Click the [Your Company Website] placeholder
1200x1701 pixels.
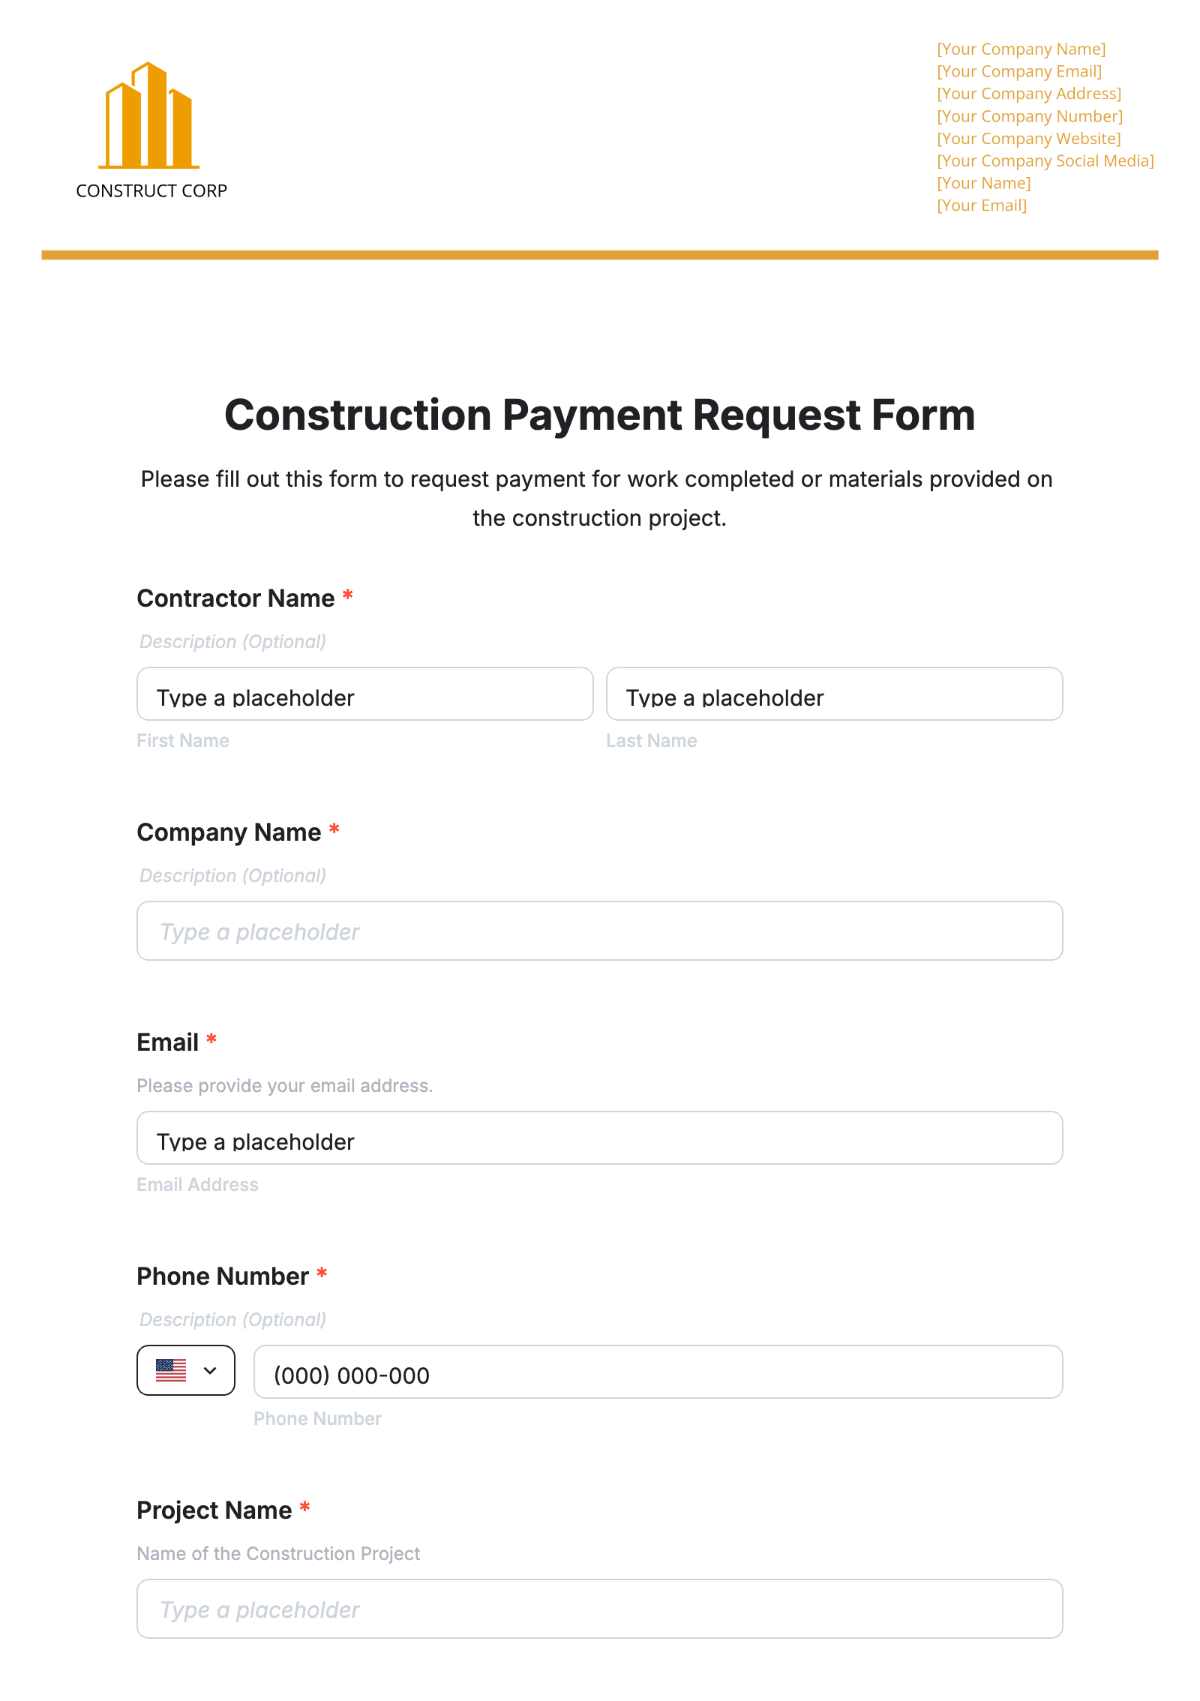click(x=1029, y=138)
